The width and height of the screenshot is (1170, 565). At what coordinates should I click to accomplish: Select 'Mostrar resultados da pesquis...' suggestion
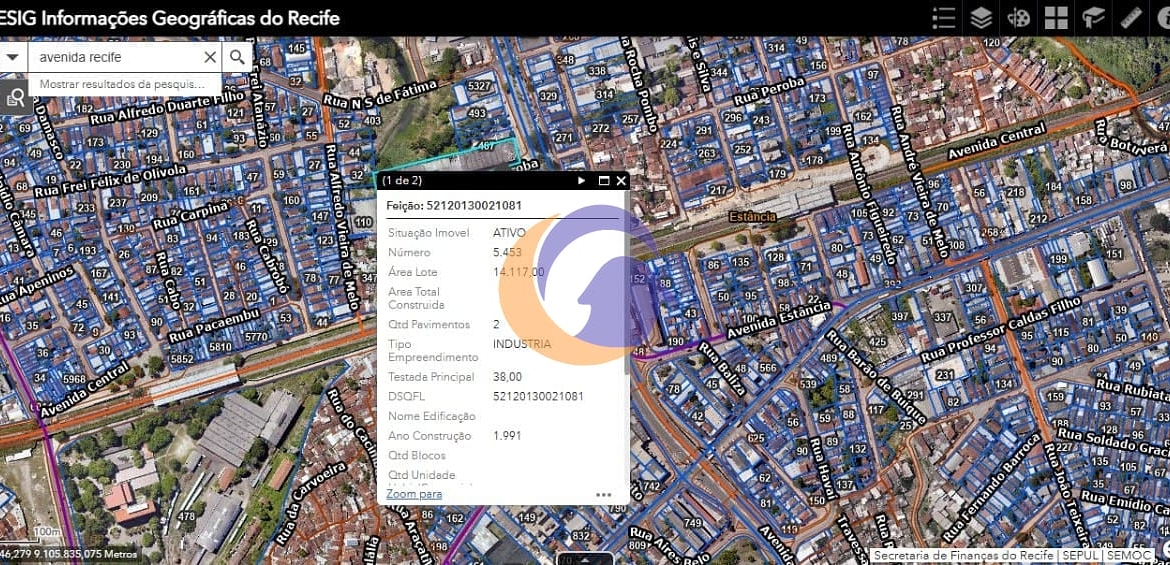point(122,85)
